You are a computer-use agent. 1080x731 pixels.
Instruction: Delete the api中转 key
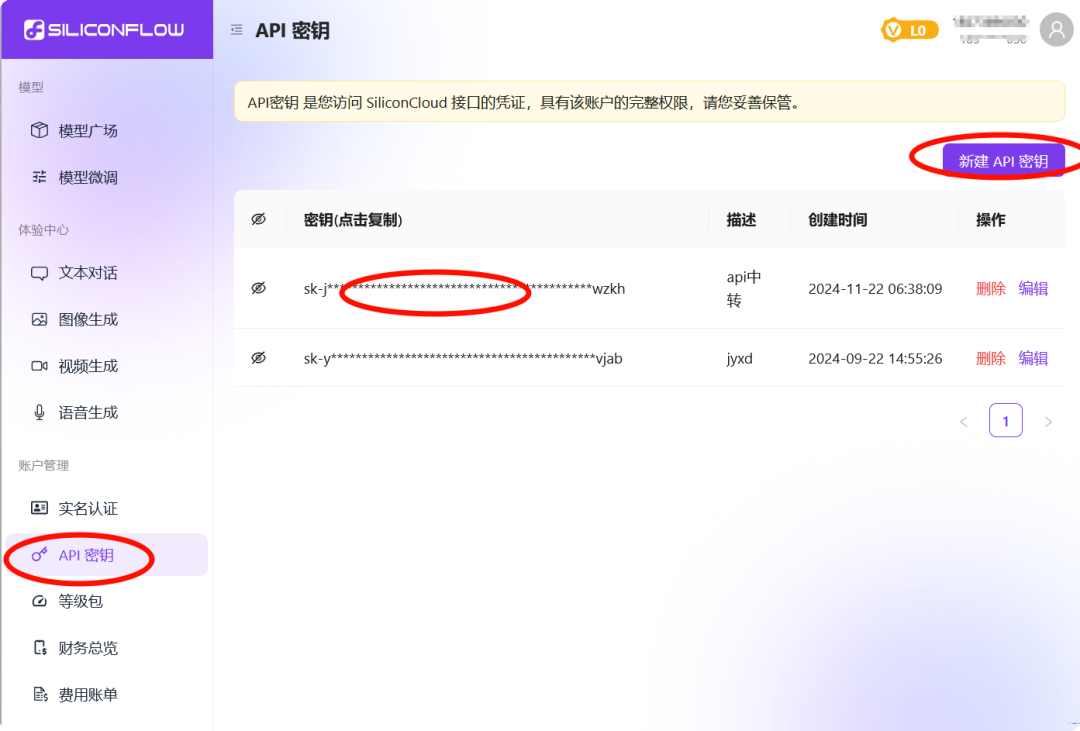click(990, 289)
